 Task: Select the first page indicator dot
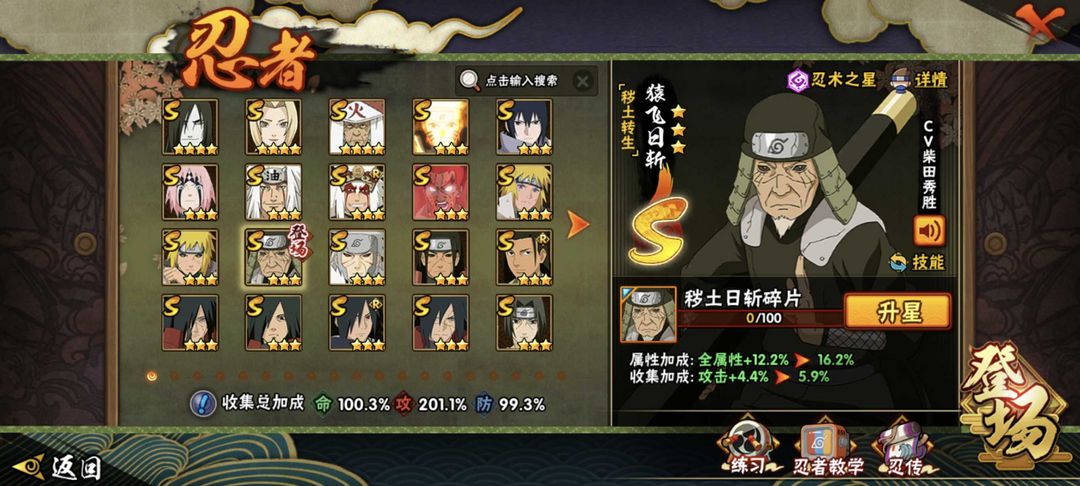[x=152, y=376]
